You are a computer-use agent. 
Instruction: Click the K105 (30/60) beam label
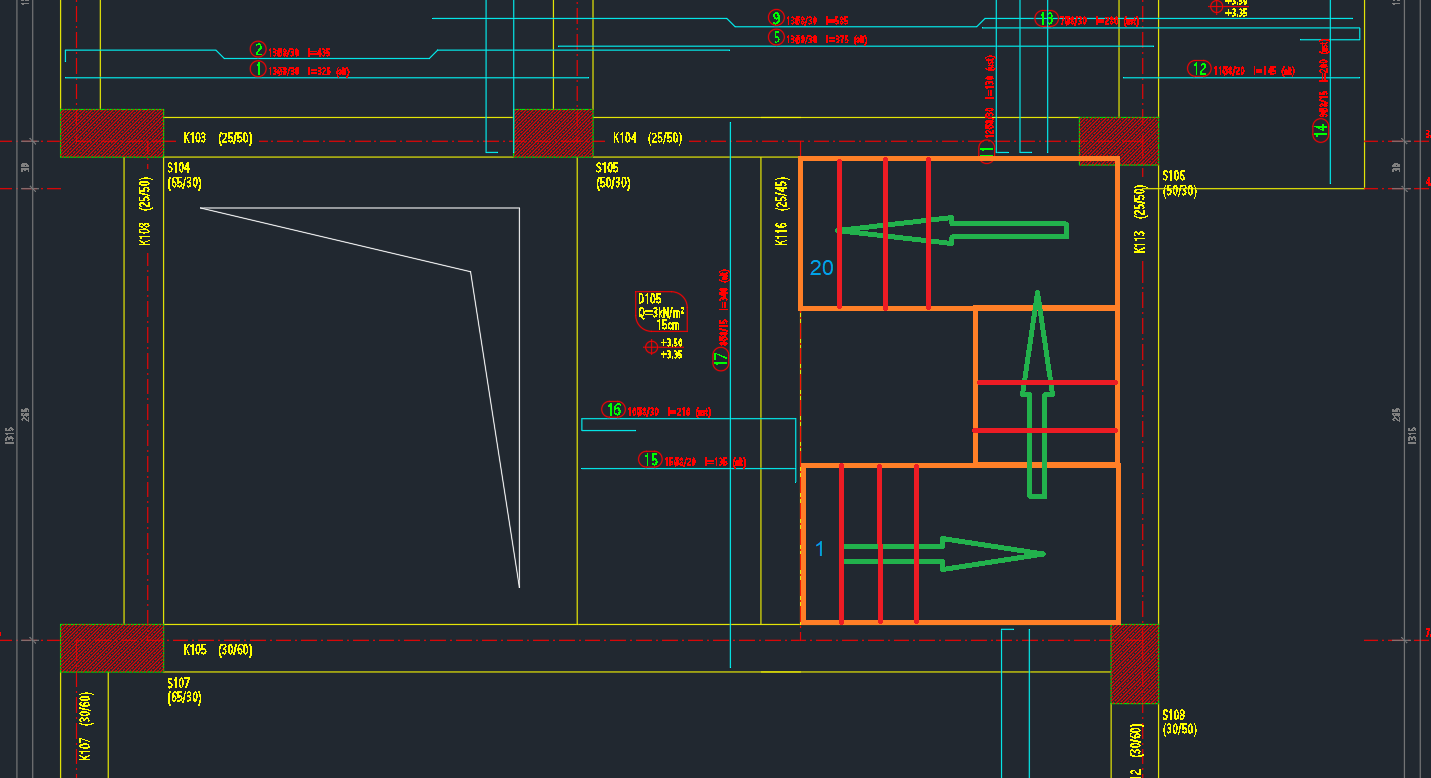coord(217,650)
